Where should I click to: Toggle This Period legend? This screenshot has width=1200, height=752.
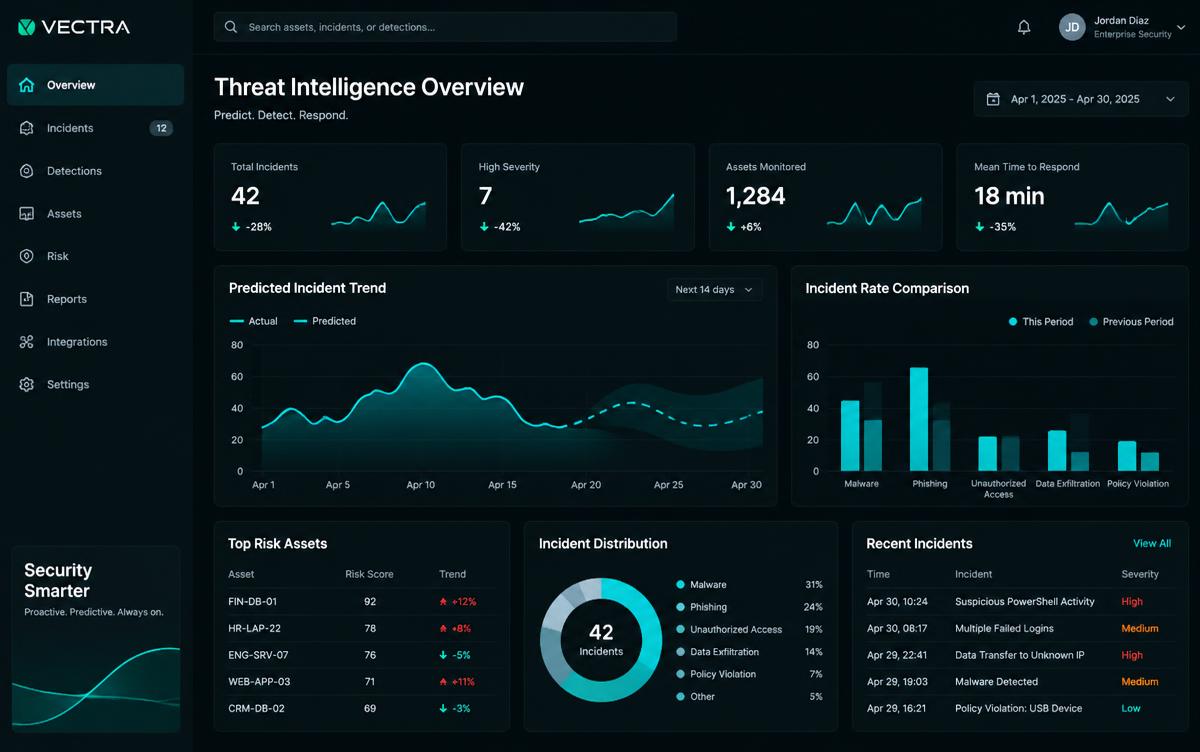point(1040,322)
